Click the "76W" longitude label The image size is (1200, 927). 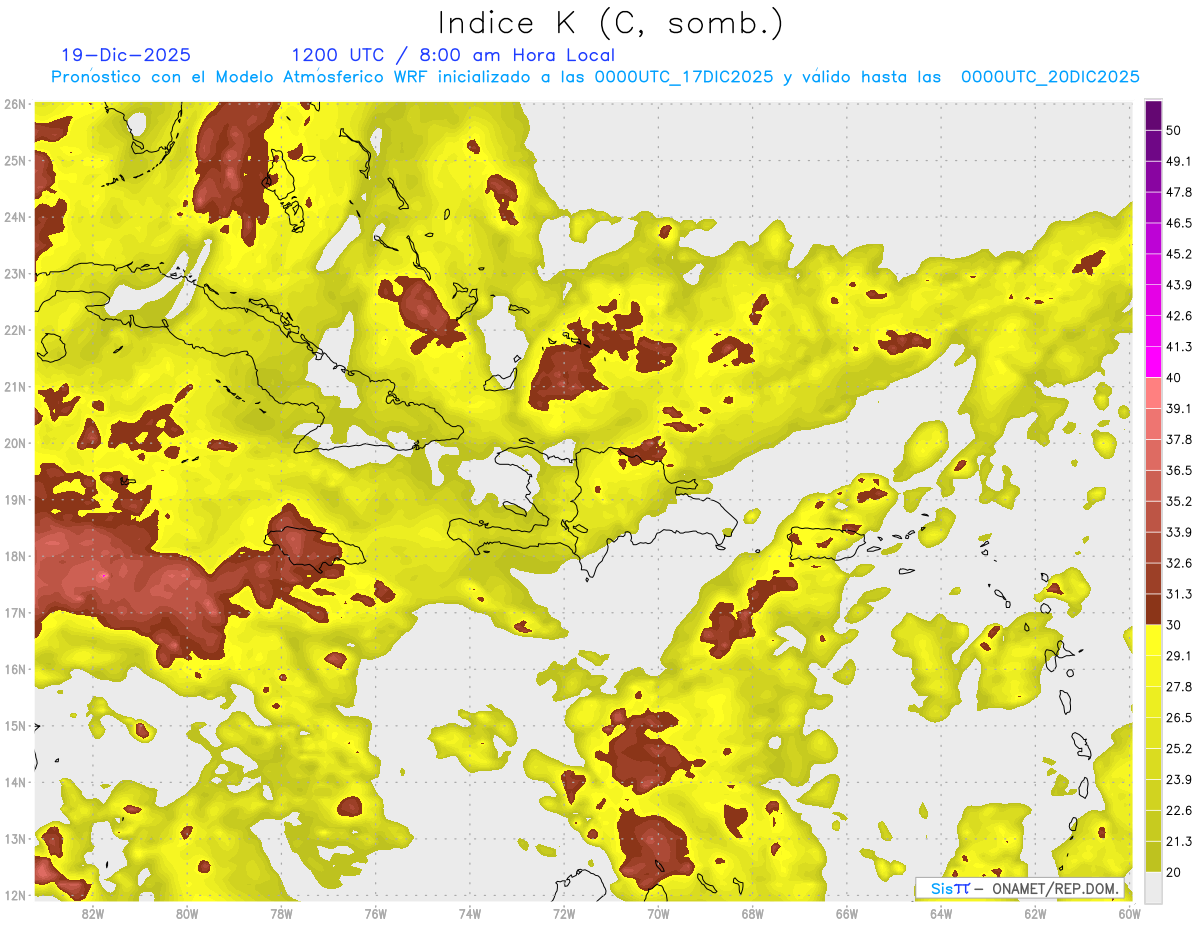375,913
